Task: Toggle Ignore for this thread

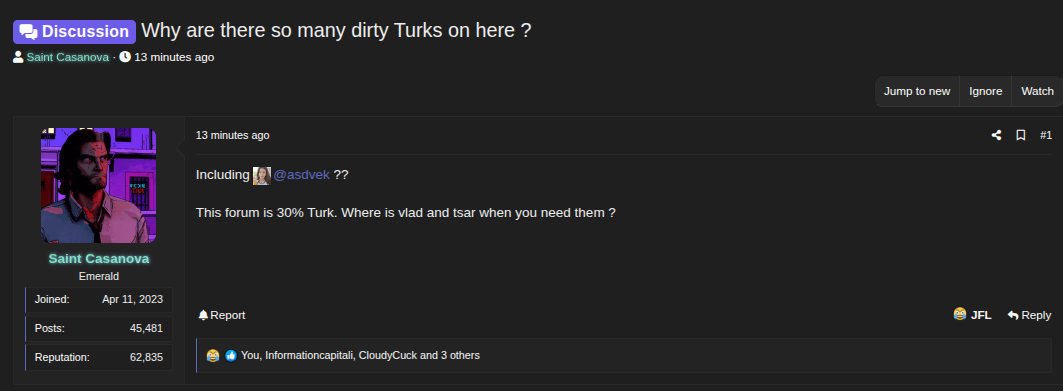Action: coord(986,91)
